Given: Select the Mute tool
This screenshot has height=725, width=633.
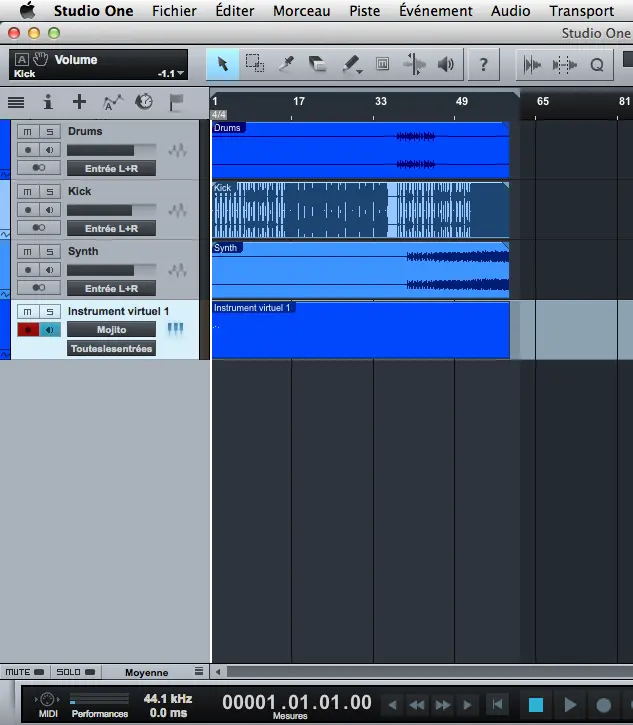Looking at the screenshot, I should click(x=382, y=64).
